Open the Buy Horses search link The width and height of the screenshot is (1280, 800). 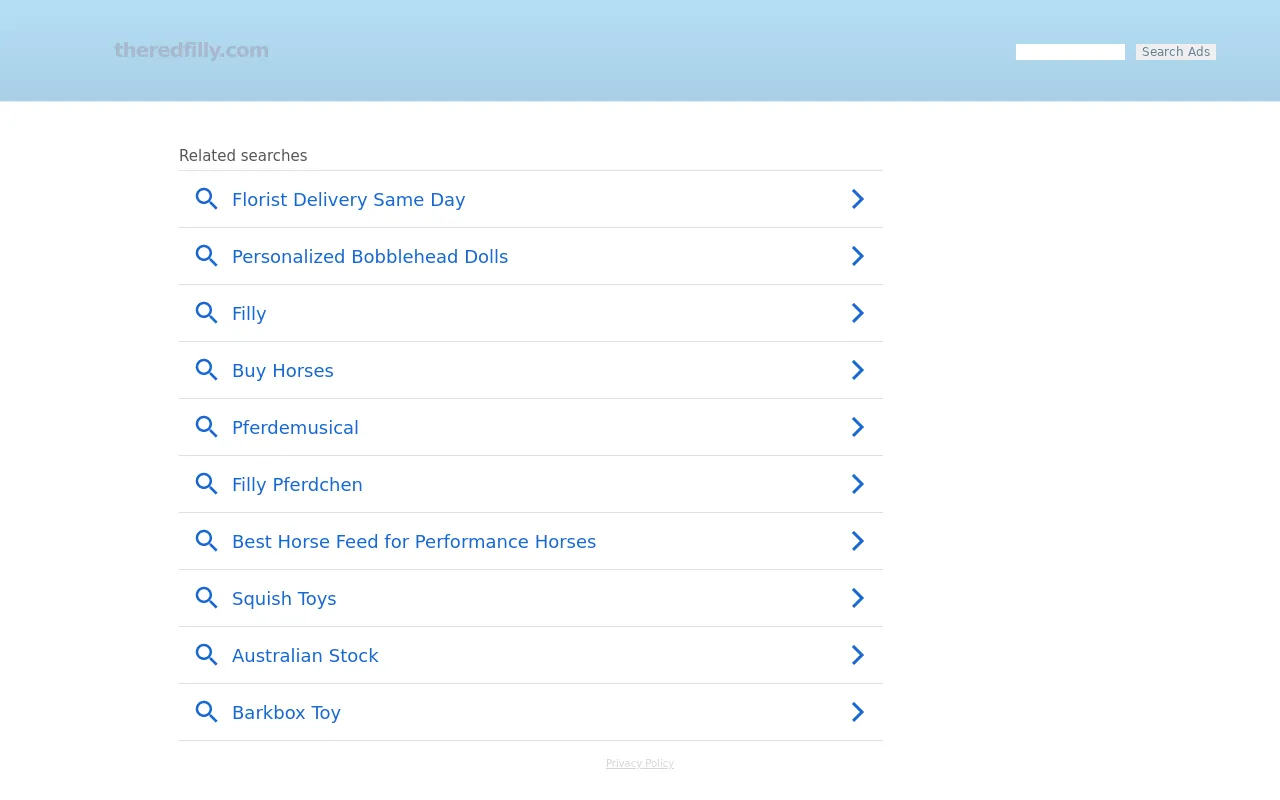(x=283, y=371)
